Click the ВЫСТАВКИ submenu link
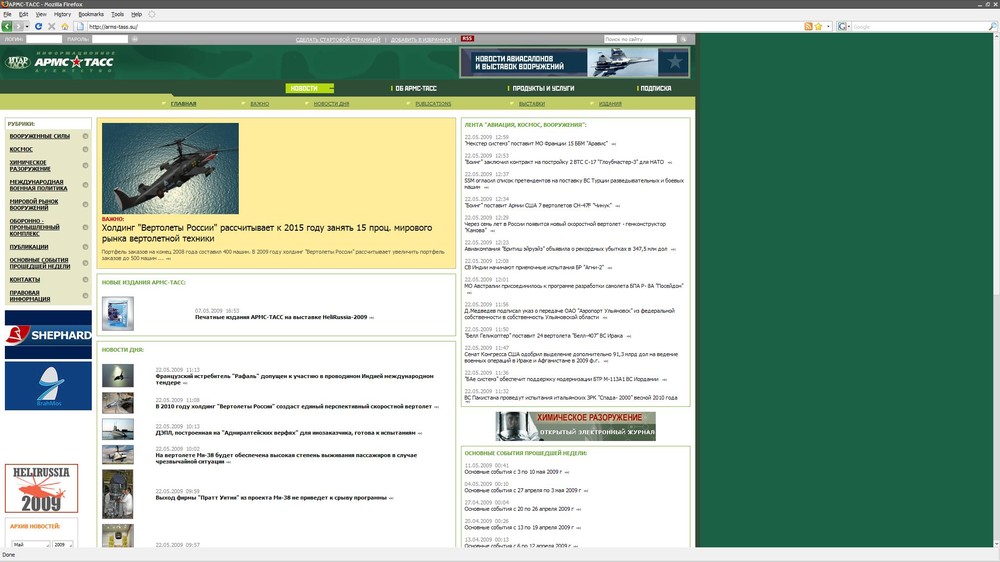The image size is (1000, 562). (532, 103)
